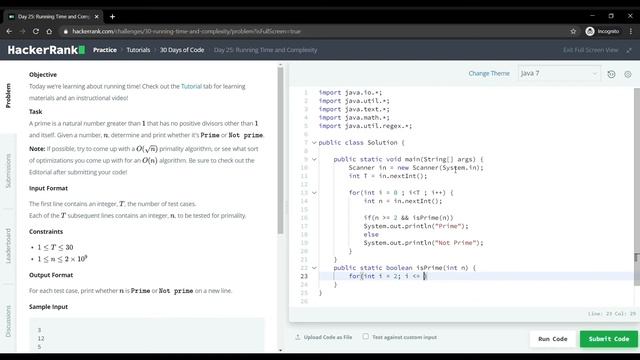Open the Java 7 language dropdown

pos(559,73)
